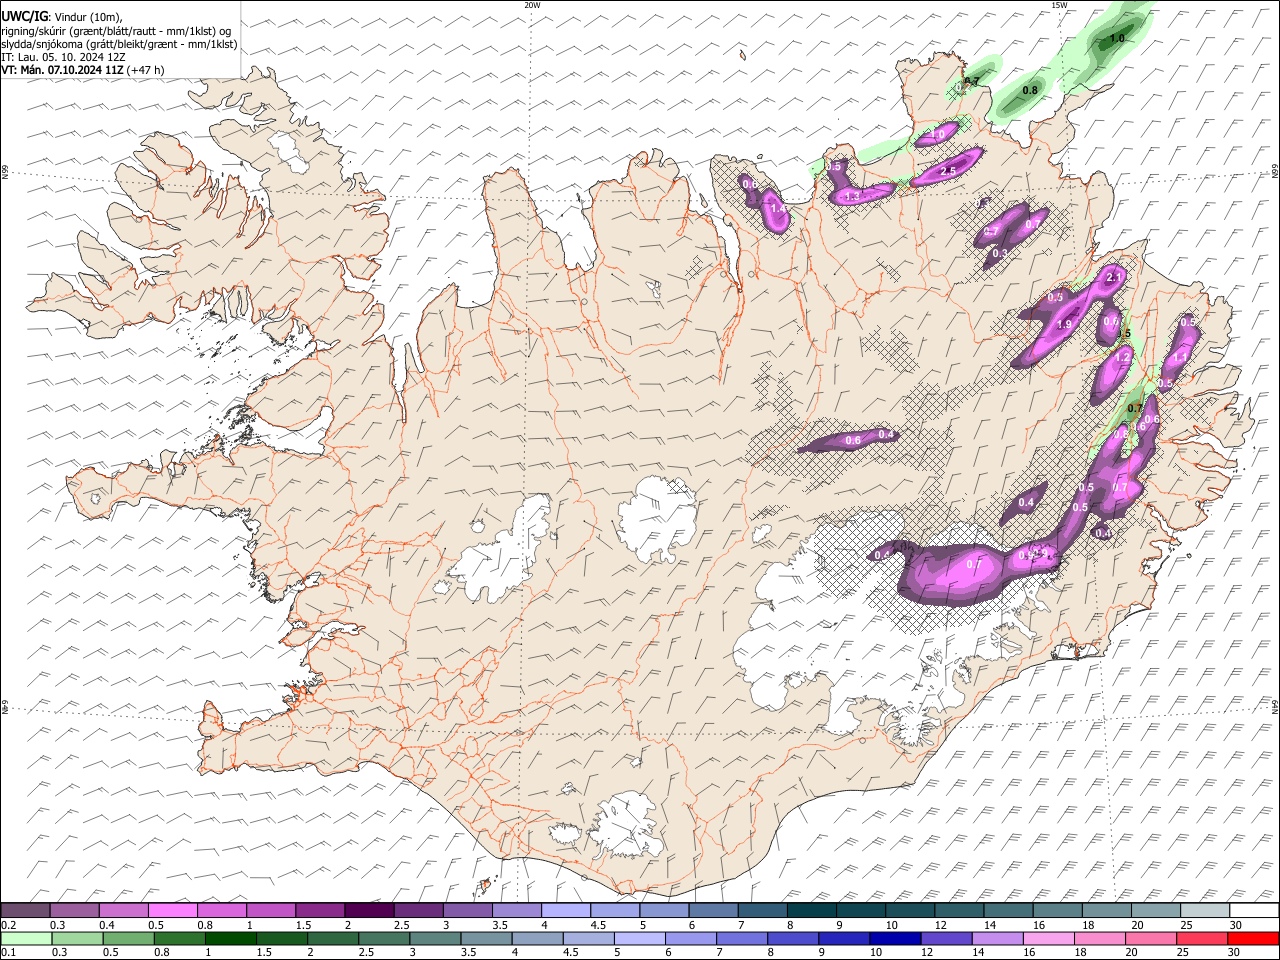Click the '1.9' snow value on the map

pos(1064,324)
